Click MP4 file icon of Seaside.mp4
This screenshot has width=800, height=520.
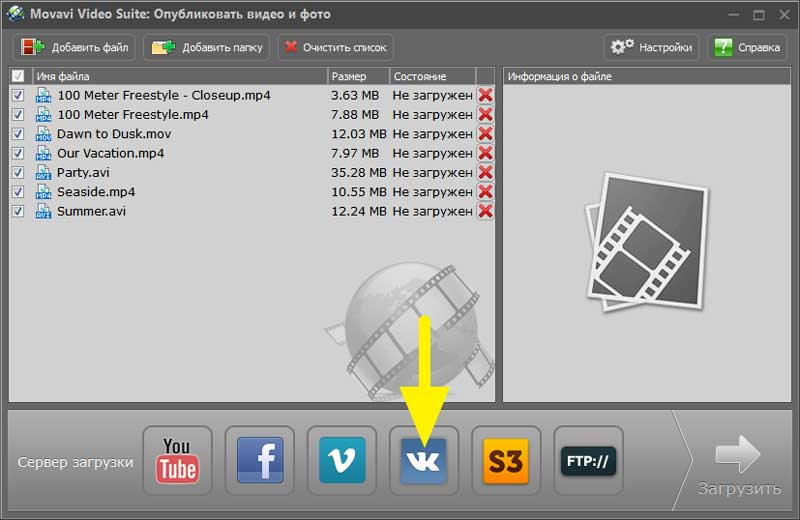(43, 192)
